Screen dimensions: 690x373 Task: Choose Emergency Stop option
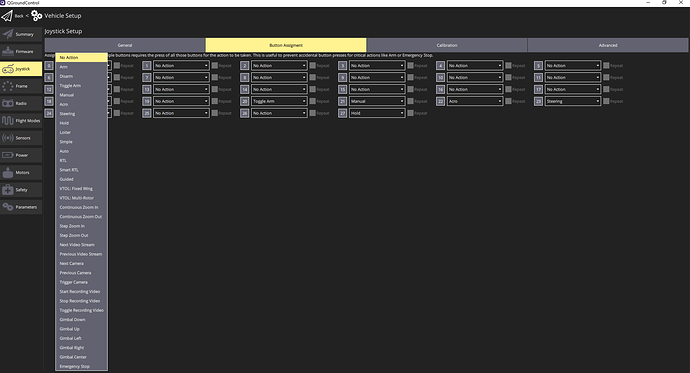pos(81,366)
